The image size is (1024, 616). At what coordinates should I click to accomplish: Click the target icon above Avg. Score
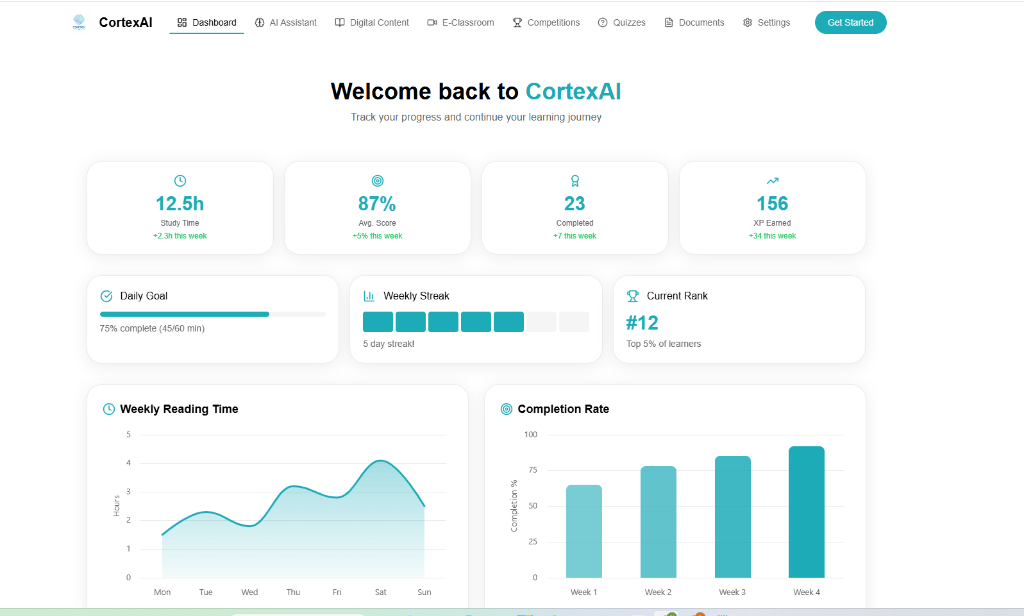(377, 181)
